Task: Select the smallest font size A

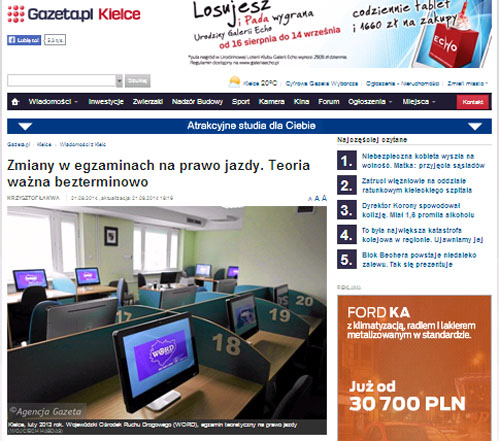Action: click(x=310, y=199)
